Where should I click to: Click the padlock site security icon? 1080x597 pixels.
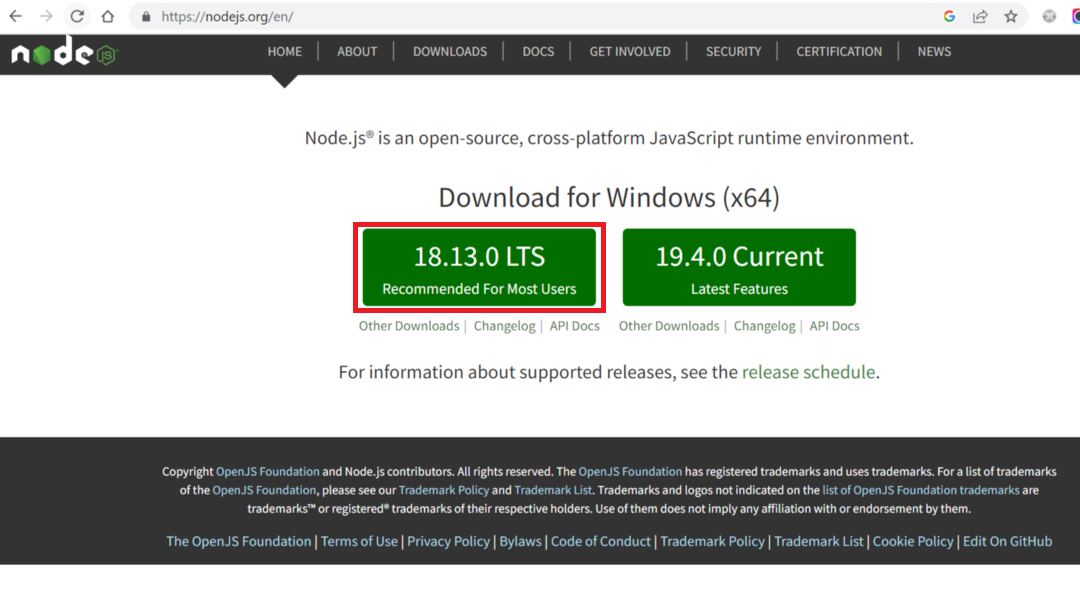coord(146,17)
